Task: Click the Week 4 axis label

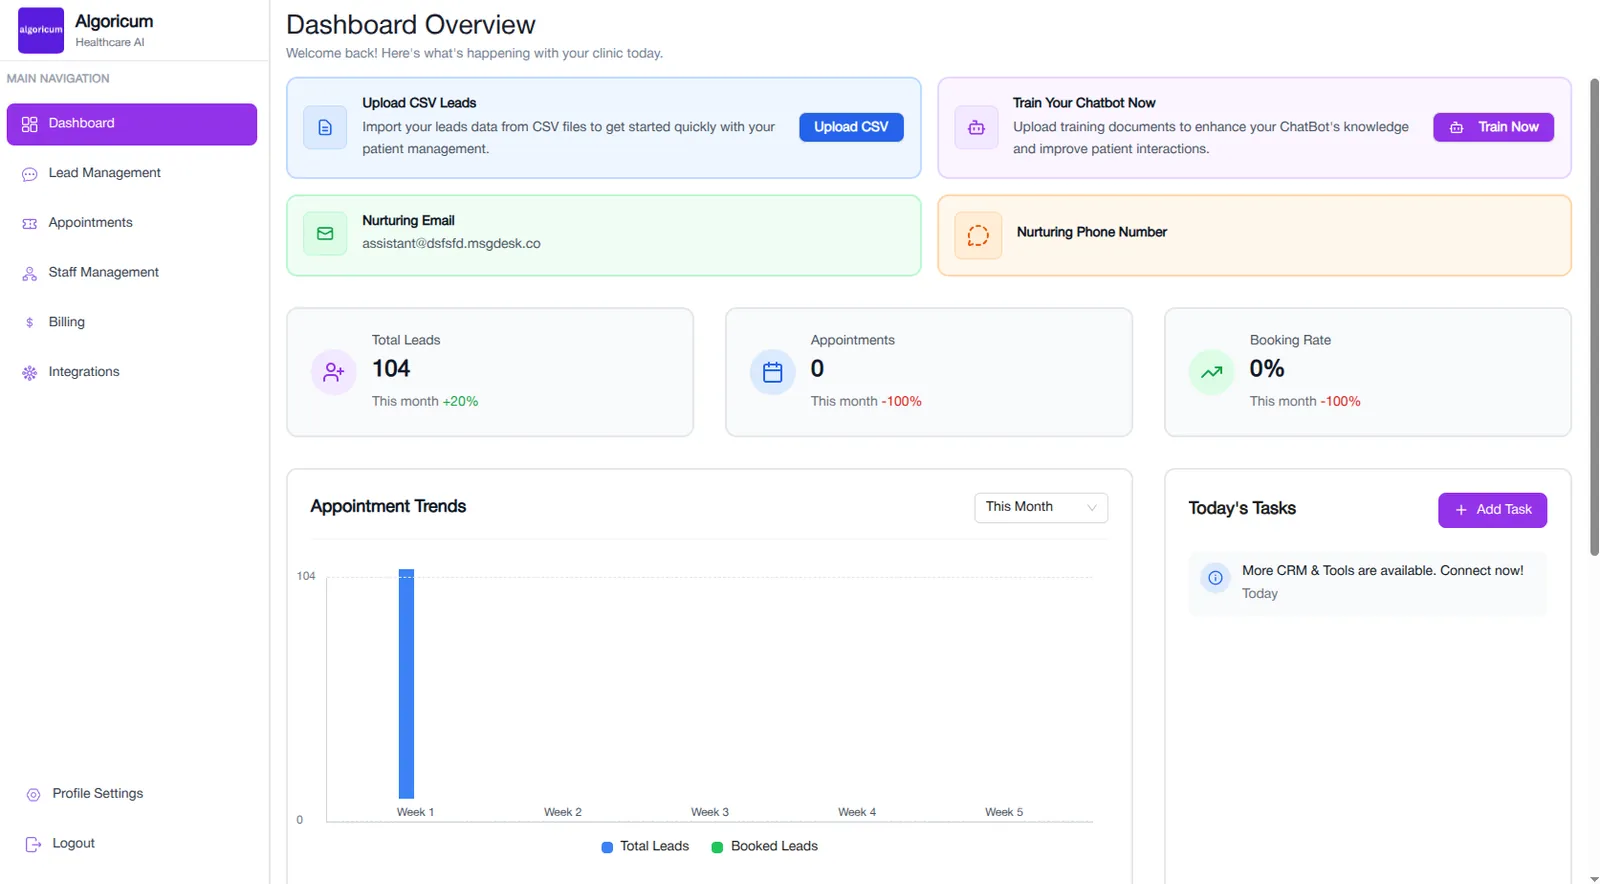Action: click(857, 813)
